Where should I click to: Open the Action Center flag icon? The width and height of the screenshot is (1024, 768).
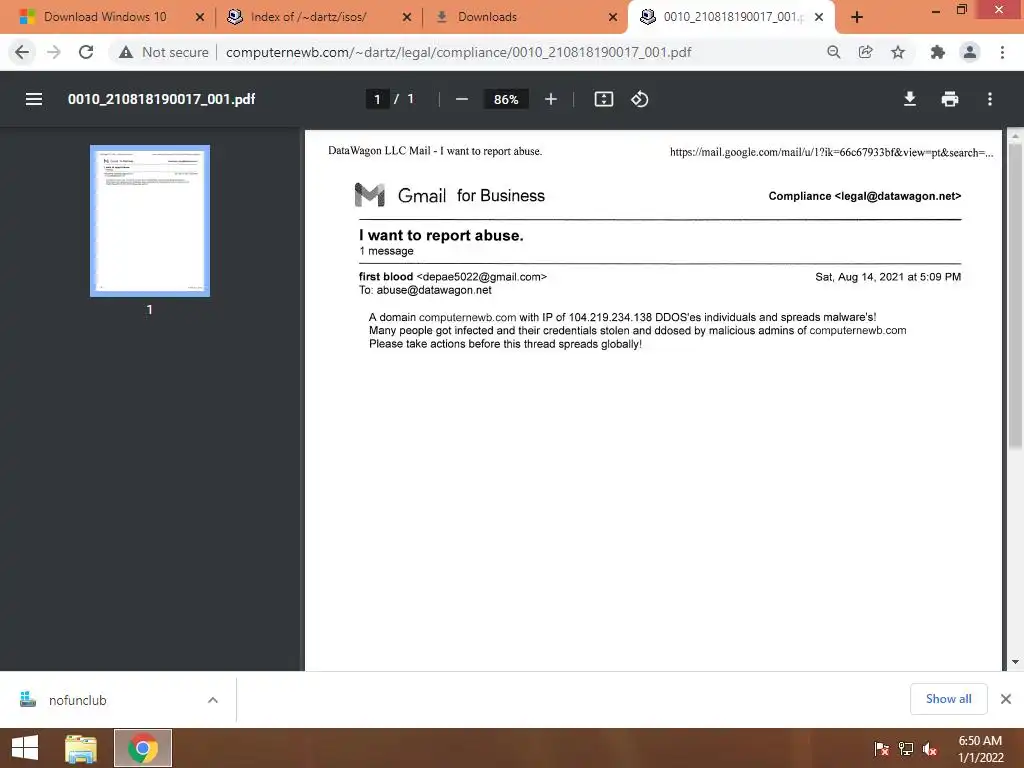coord(882,749)
